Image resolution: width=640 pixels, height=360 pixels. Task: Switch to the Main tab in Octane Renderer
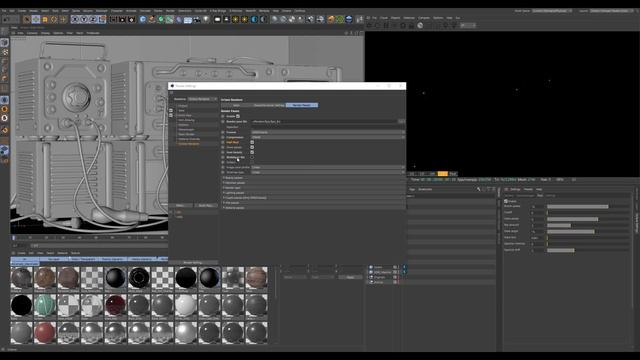tap(236, 105)
